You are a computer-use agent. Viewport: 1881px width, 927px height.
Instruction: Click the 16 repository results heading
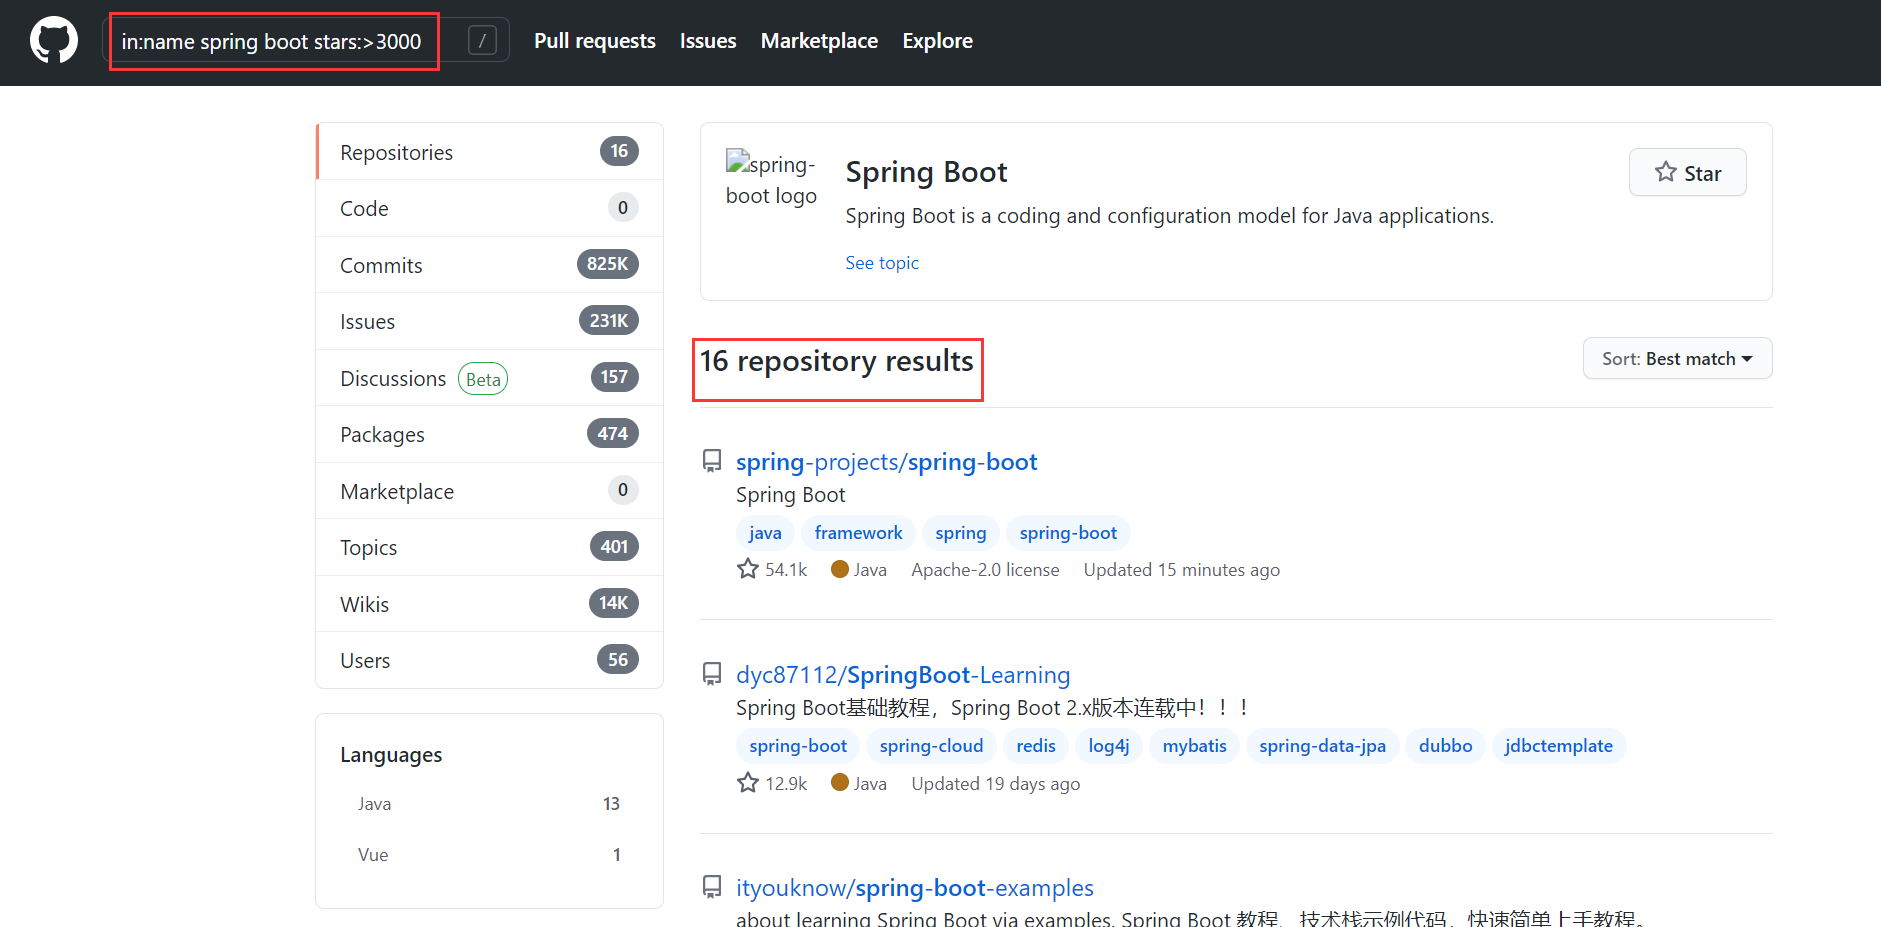[836, 361]
